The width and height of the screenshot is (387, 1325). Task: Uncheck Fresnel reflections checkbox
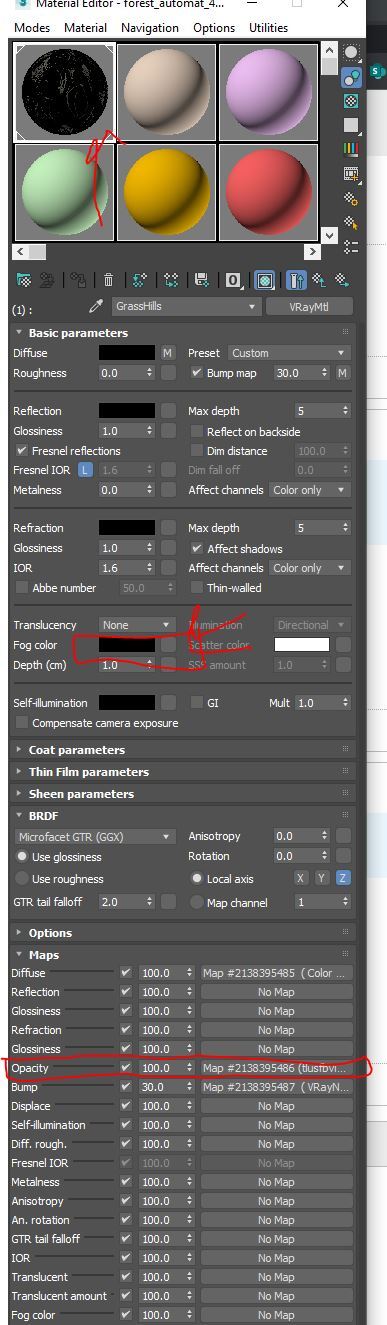pyautogui.click(x=22, y=451)
